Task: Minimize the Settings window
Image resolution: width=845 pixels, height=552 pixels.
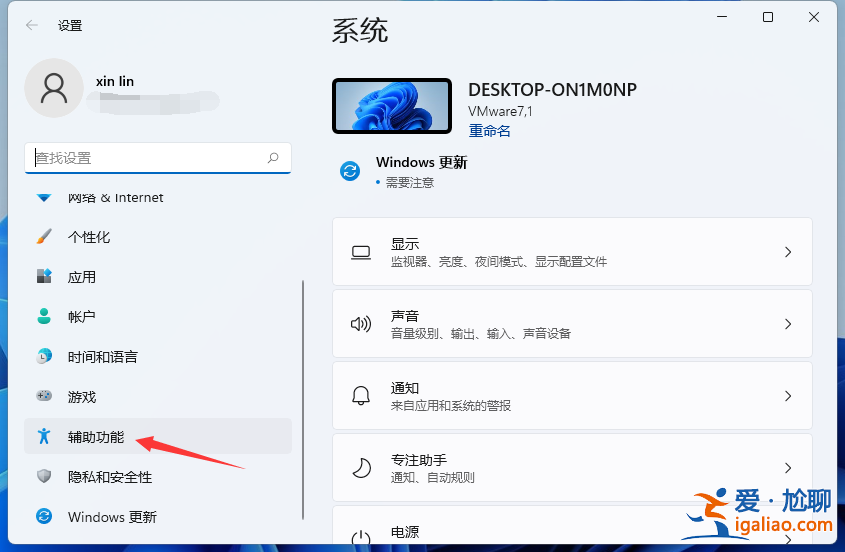Action: tap(722, 17)
